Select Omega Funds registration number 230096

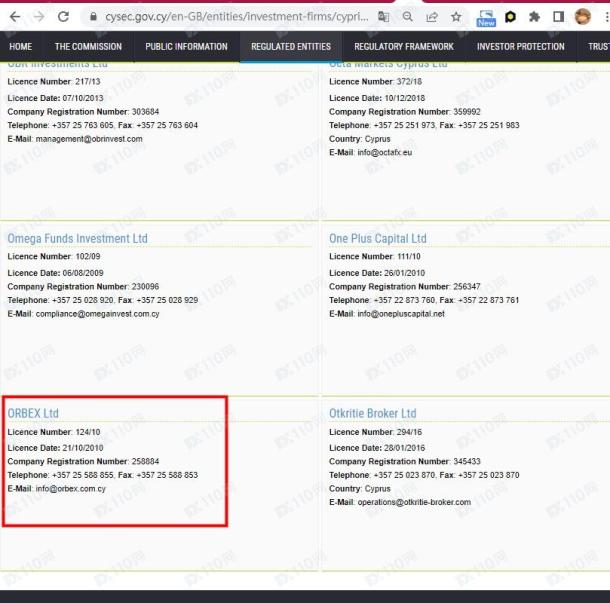(145, 287)
